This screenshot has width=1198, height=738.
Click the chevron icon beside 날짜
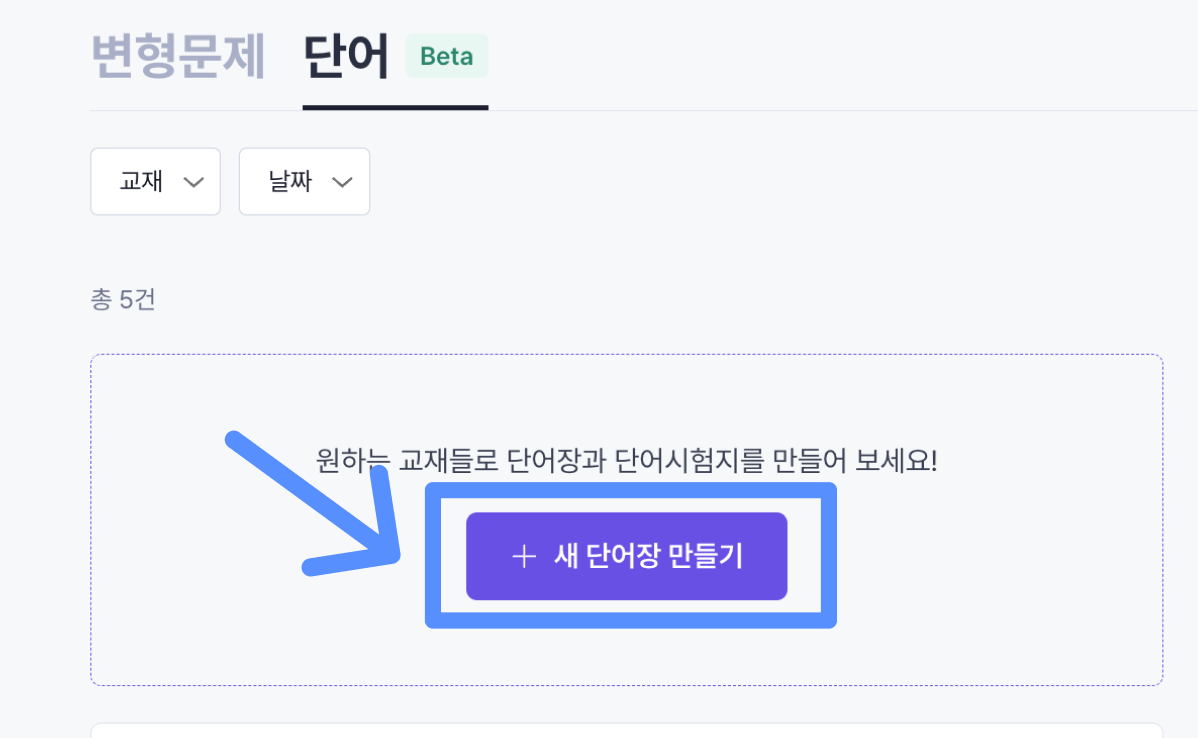coord(342,182)
